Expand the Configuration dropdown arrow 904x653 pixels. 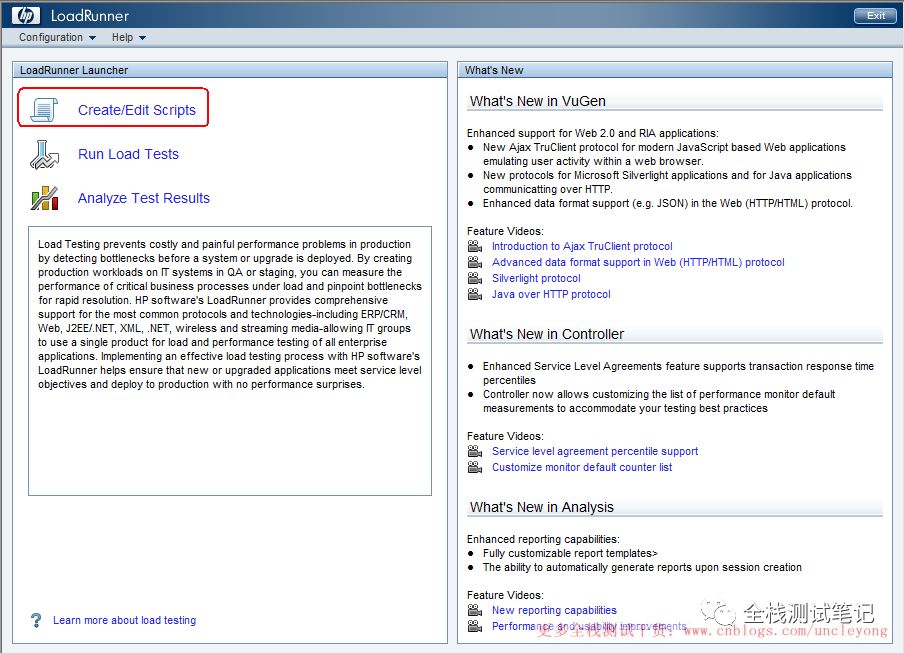92,38
